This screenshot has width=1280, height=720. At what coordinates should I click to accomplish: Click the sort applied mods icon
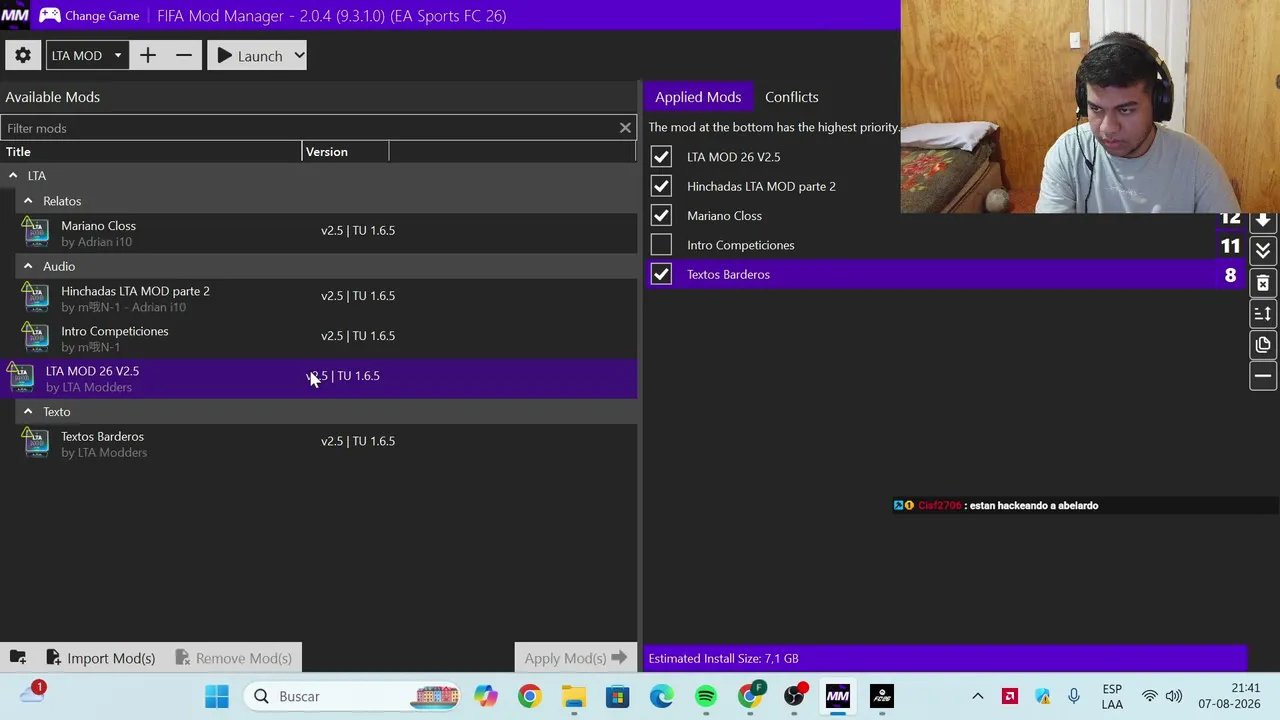point(1263,314)
